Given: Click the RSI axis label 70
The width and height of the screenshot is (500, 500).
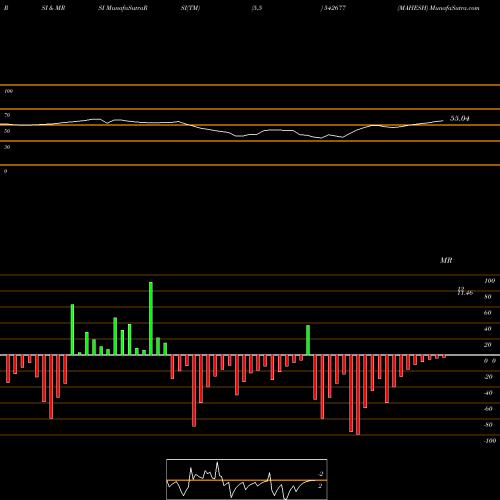Looking at the screenshot, I should [7, 115].
